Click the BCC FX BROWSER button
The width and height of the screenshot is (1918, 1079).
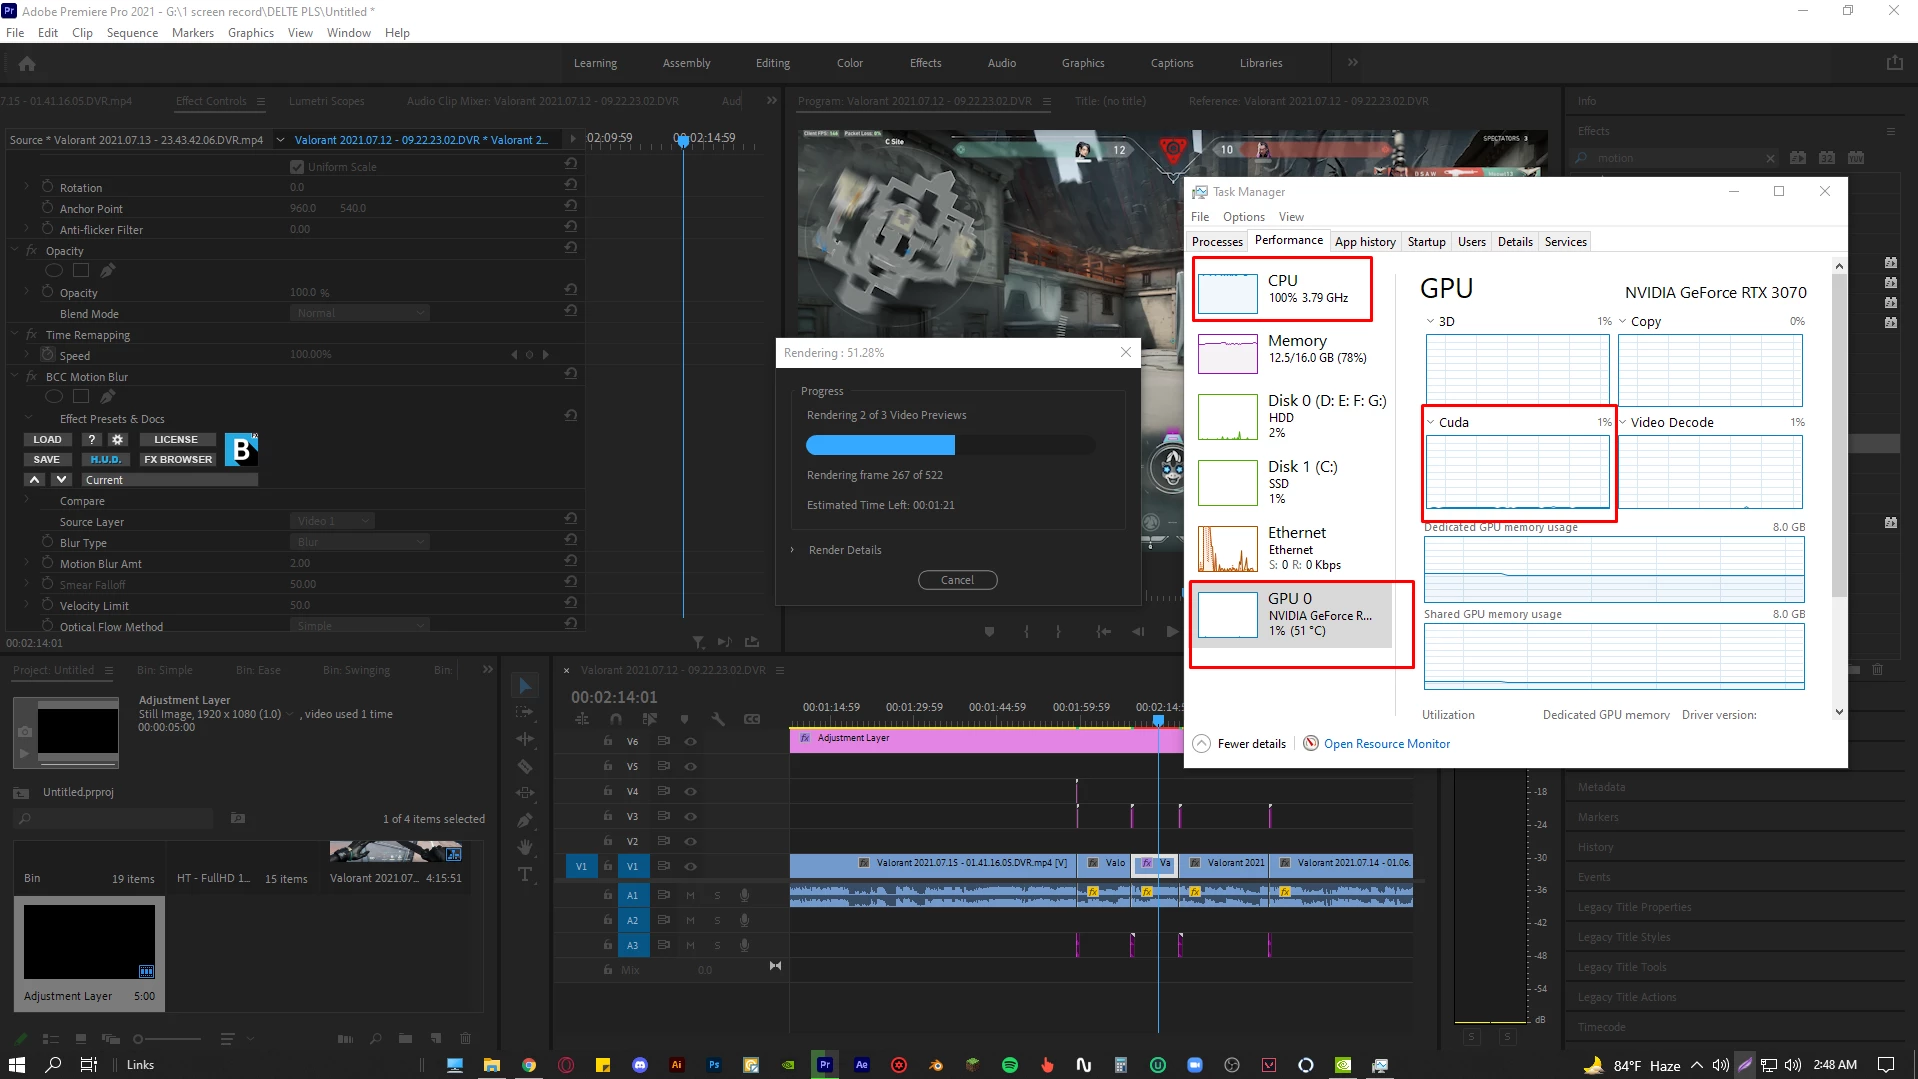[x=178, y=460]
